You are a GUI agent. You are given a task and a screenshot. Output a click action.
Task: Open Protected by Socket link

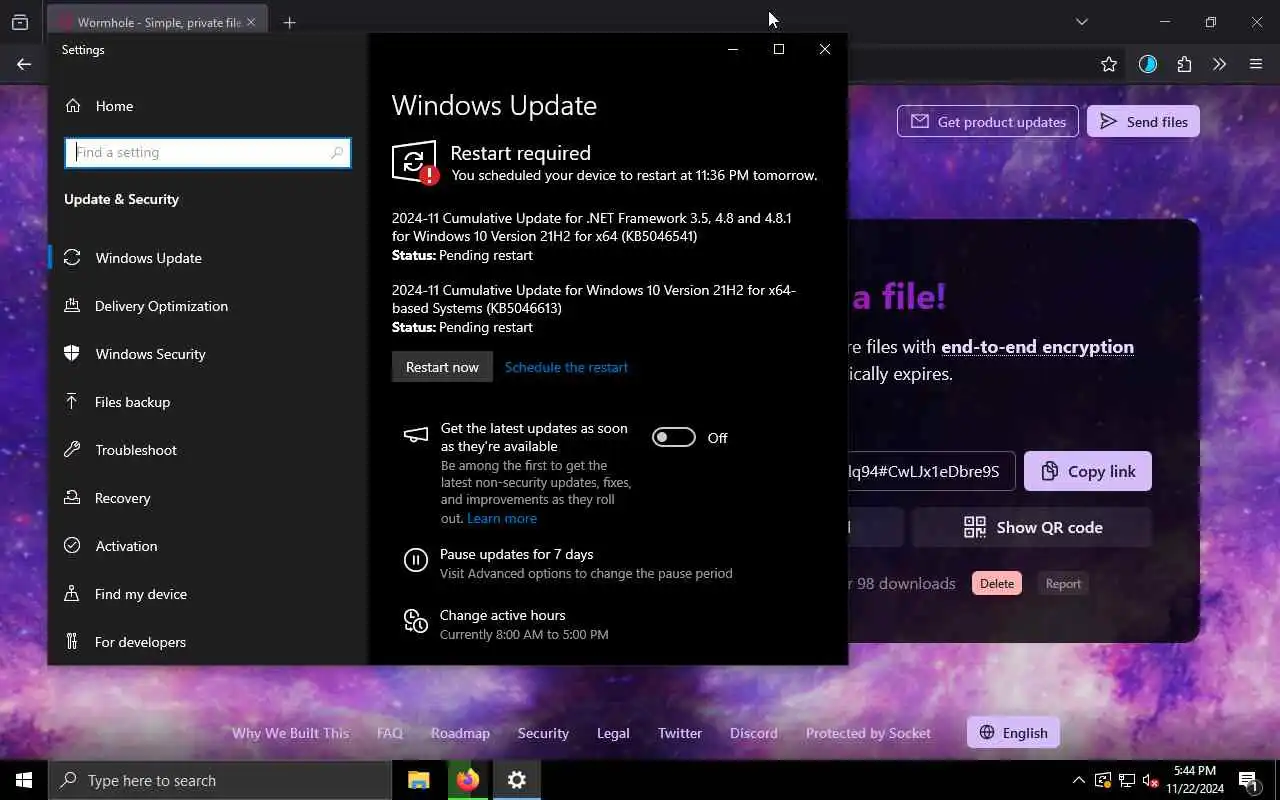pos(868,733)
